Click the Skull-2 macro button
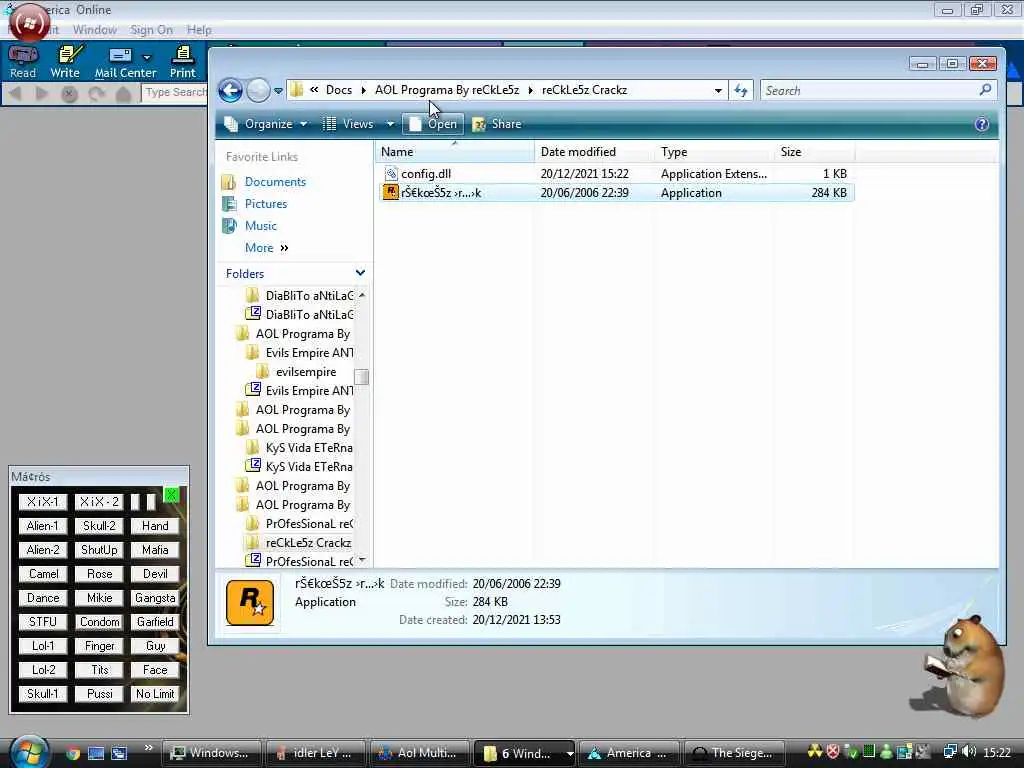This screenshot has height=768, width=1024. tap(99, 526)
